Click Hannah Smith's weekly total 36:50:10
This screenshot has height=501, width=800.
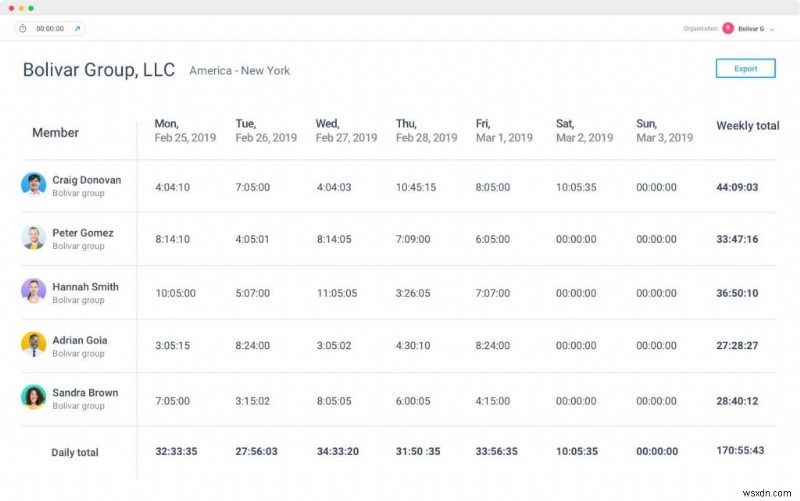[737, 293]
